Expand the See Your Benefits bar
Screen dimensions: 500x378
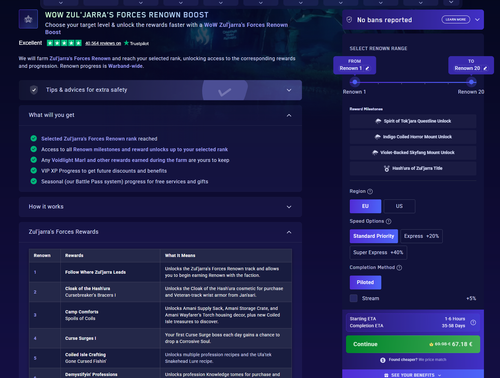(413, 375)
